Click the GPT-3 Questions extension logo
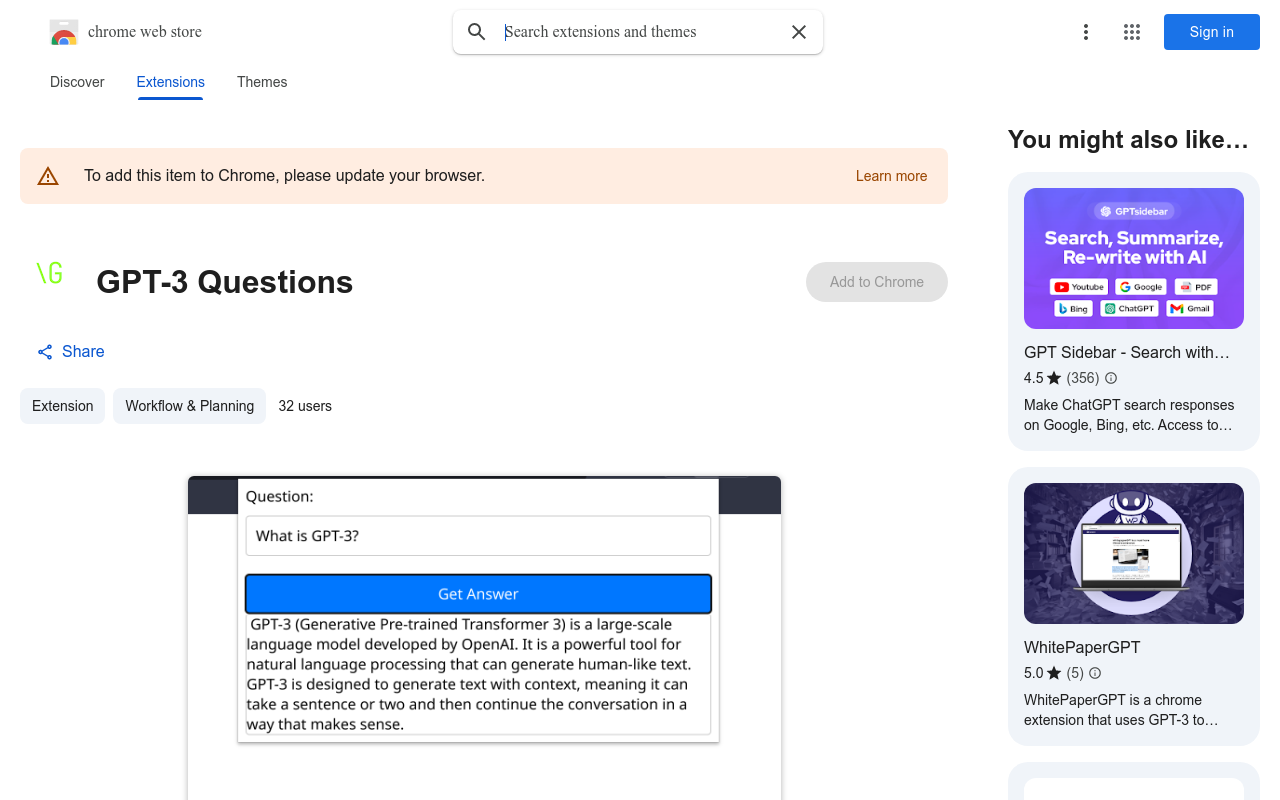 point(50,273)
